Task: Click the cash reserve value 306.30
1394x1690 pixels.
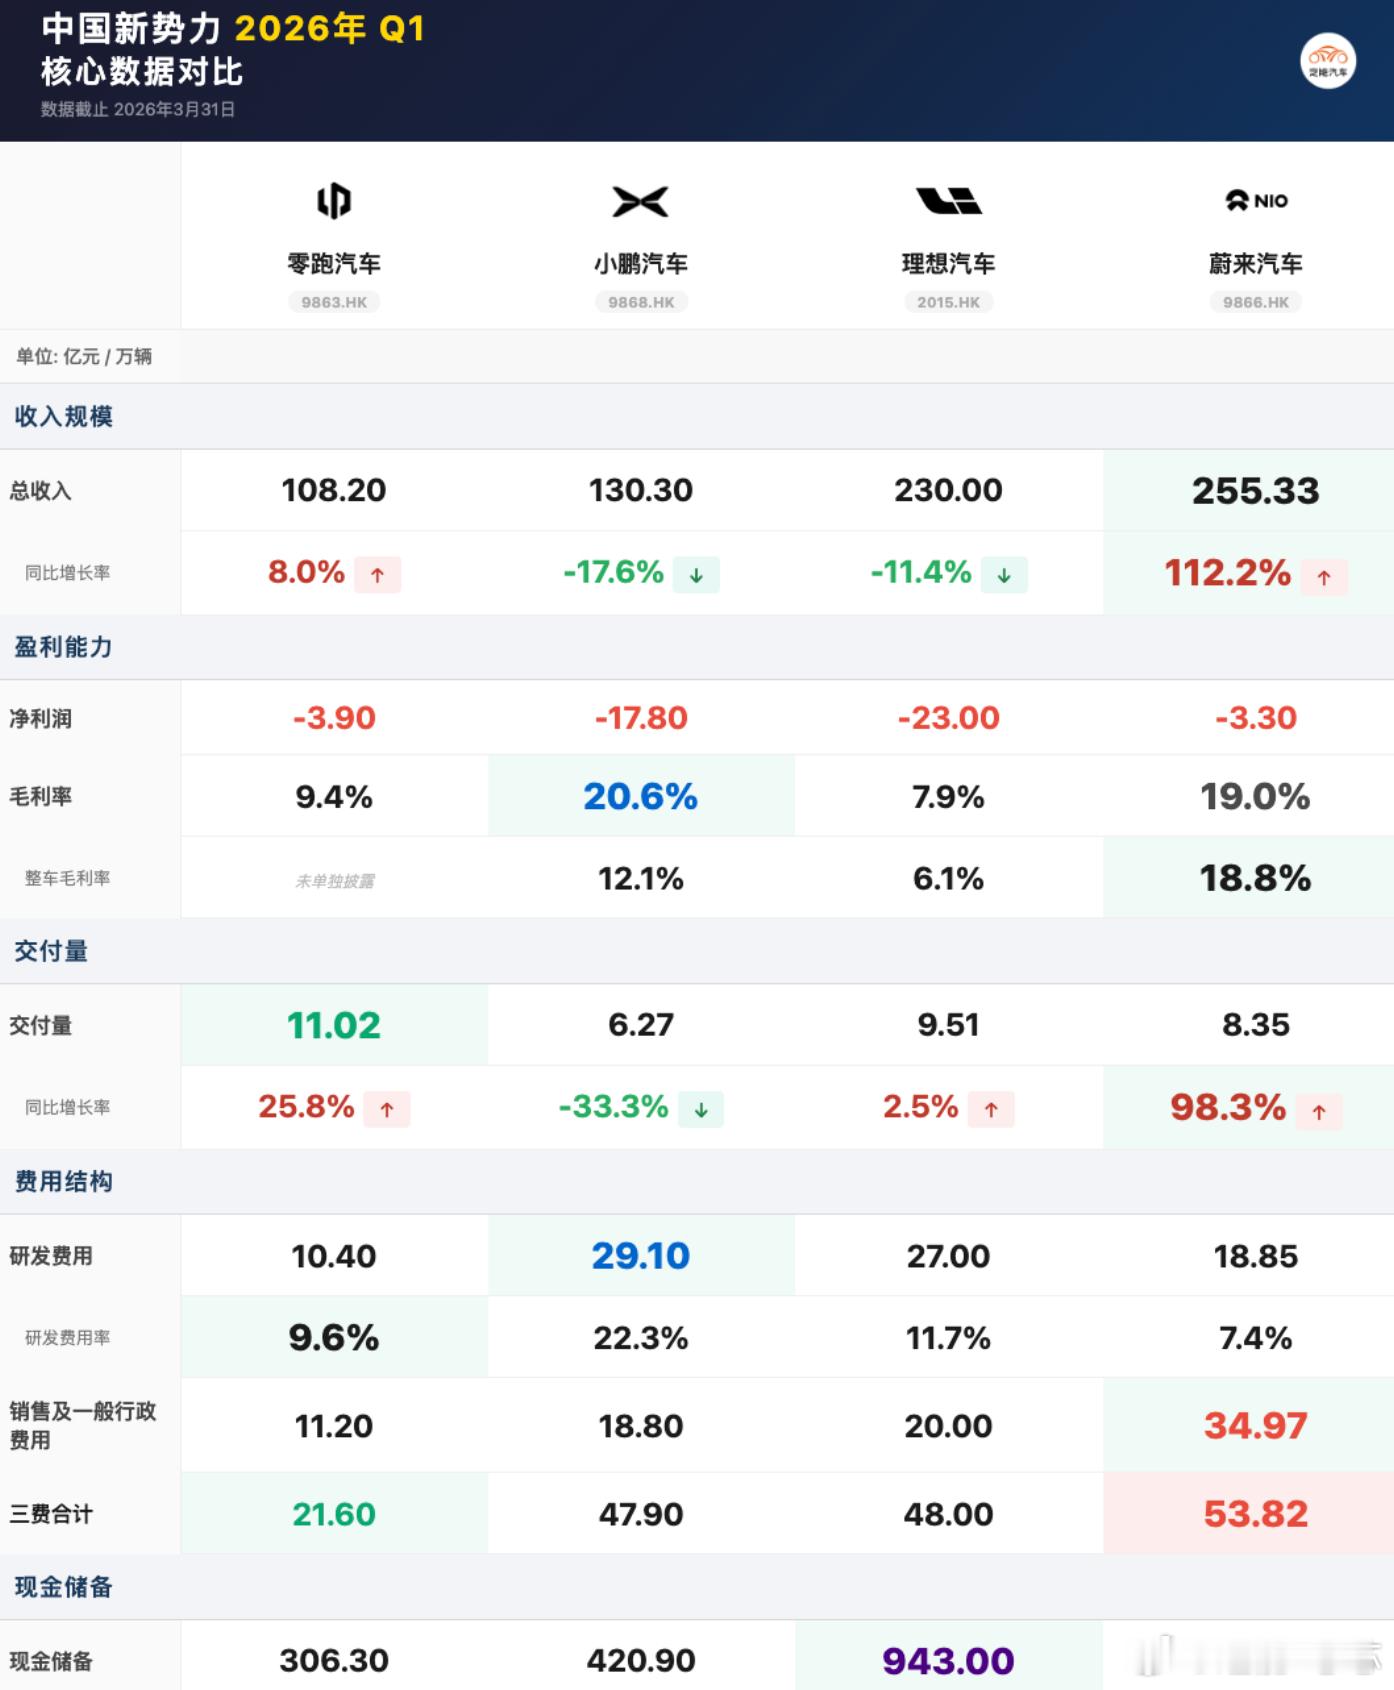Action: [x=334, y=1661]
